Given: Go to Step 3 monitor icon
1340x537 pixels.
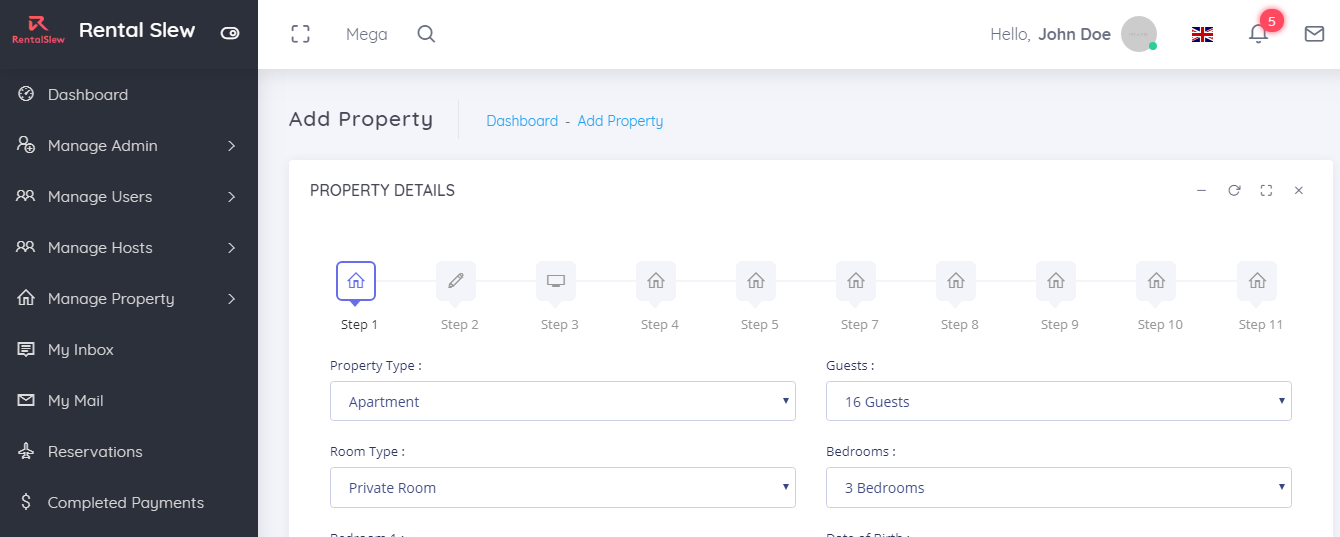Looking at the screenshot, I should (x=556, y=281).
